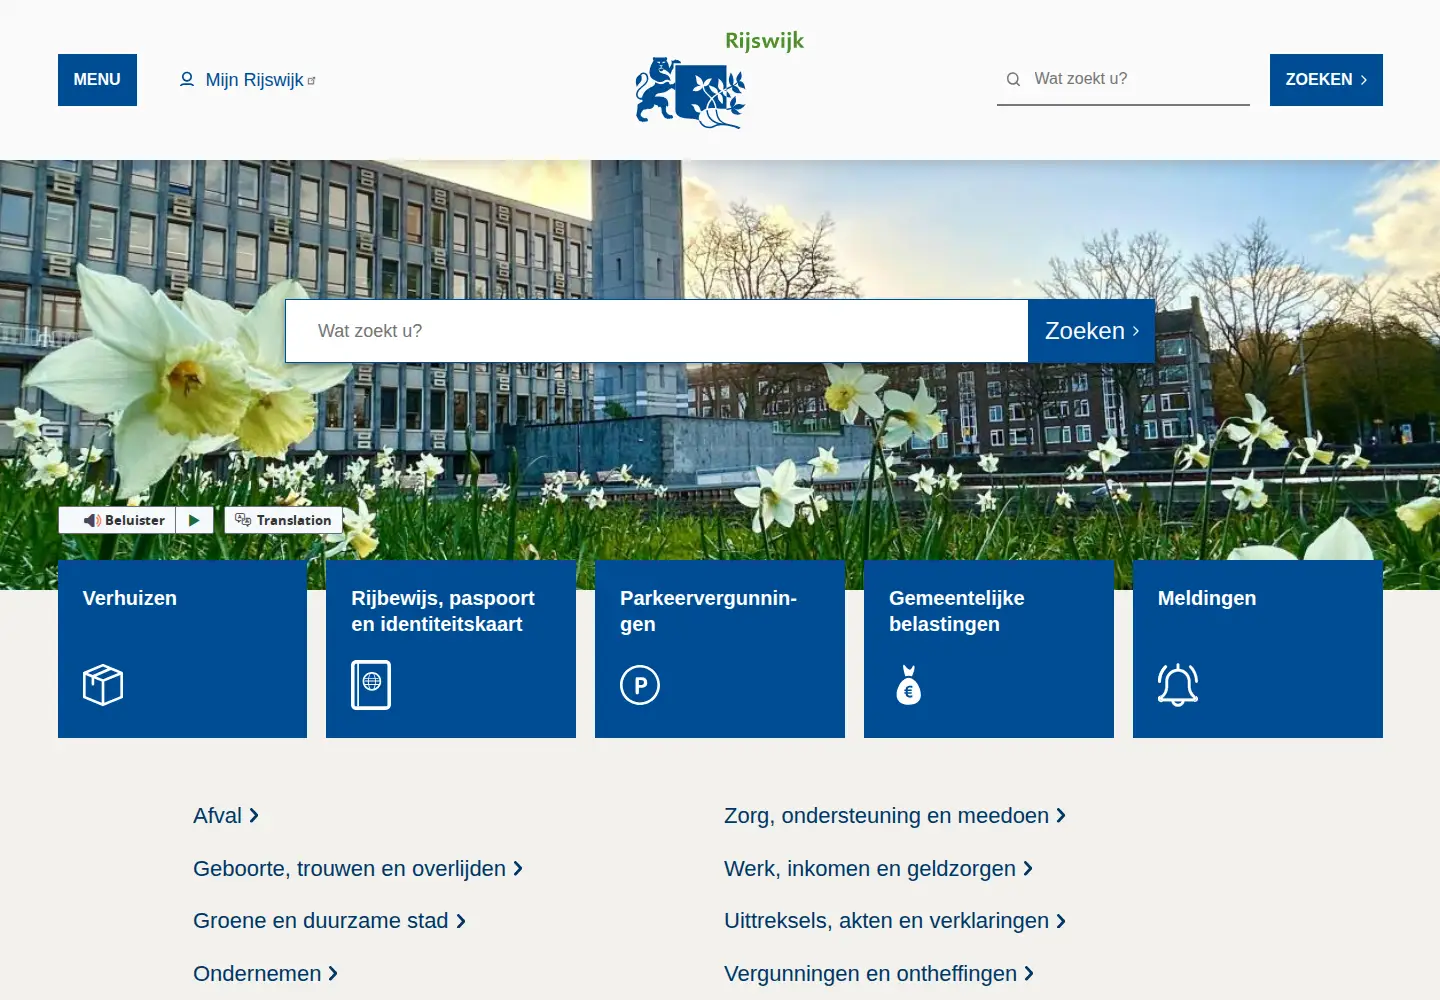Screen dimensions: 1440x1000
Task: Open Zorg, ondersteuning en meedoen
Action: pos(895,816)
